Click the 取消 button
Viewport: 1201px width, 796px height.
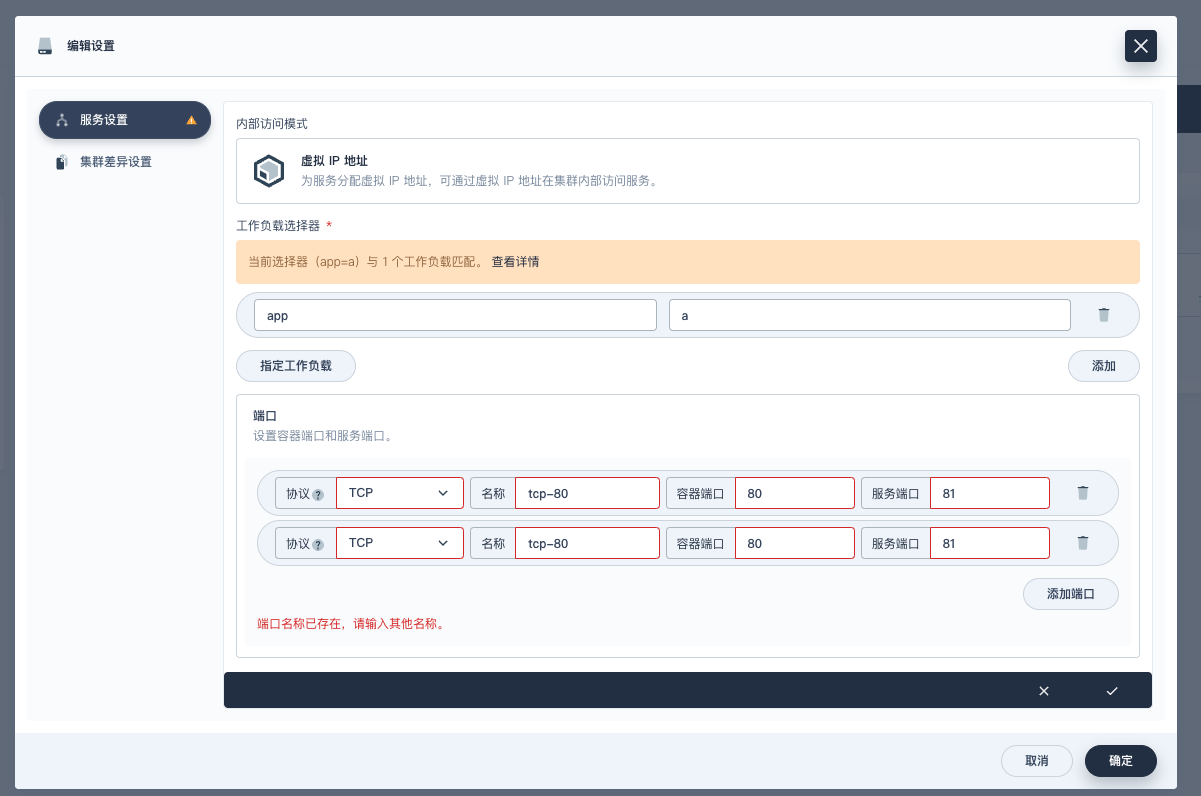point(1037,761)
